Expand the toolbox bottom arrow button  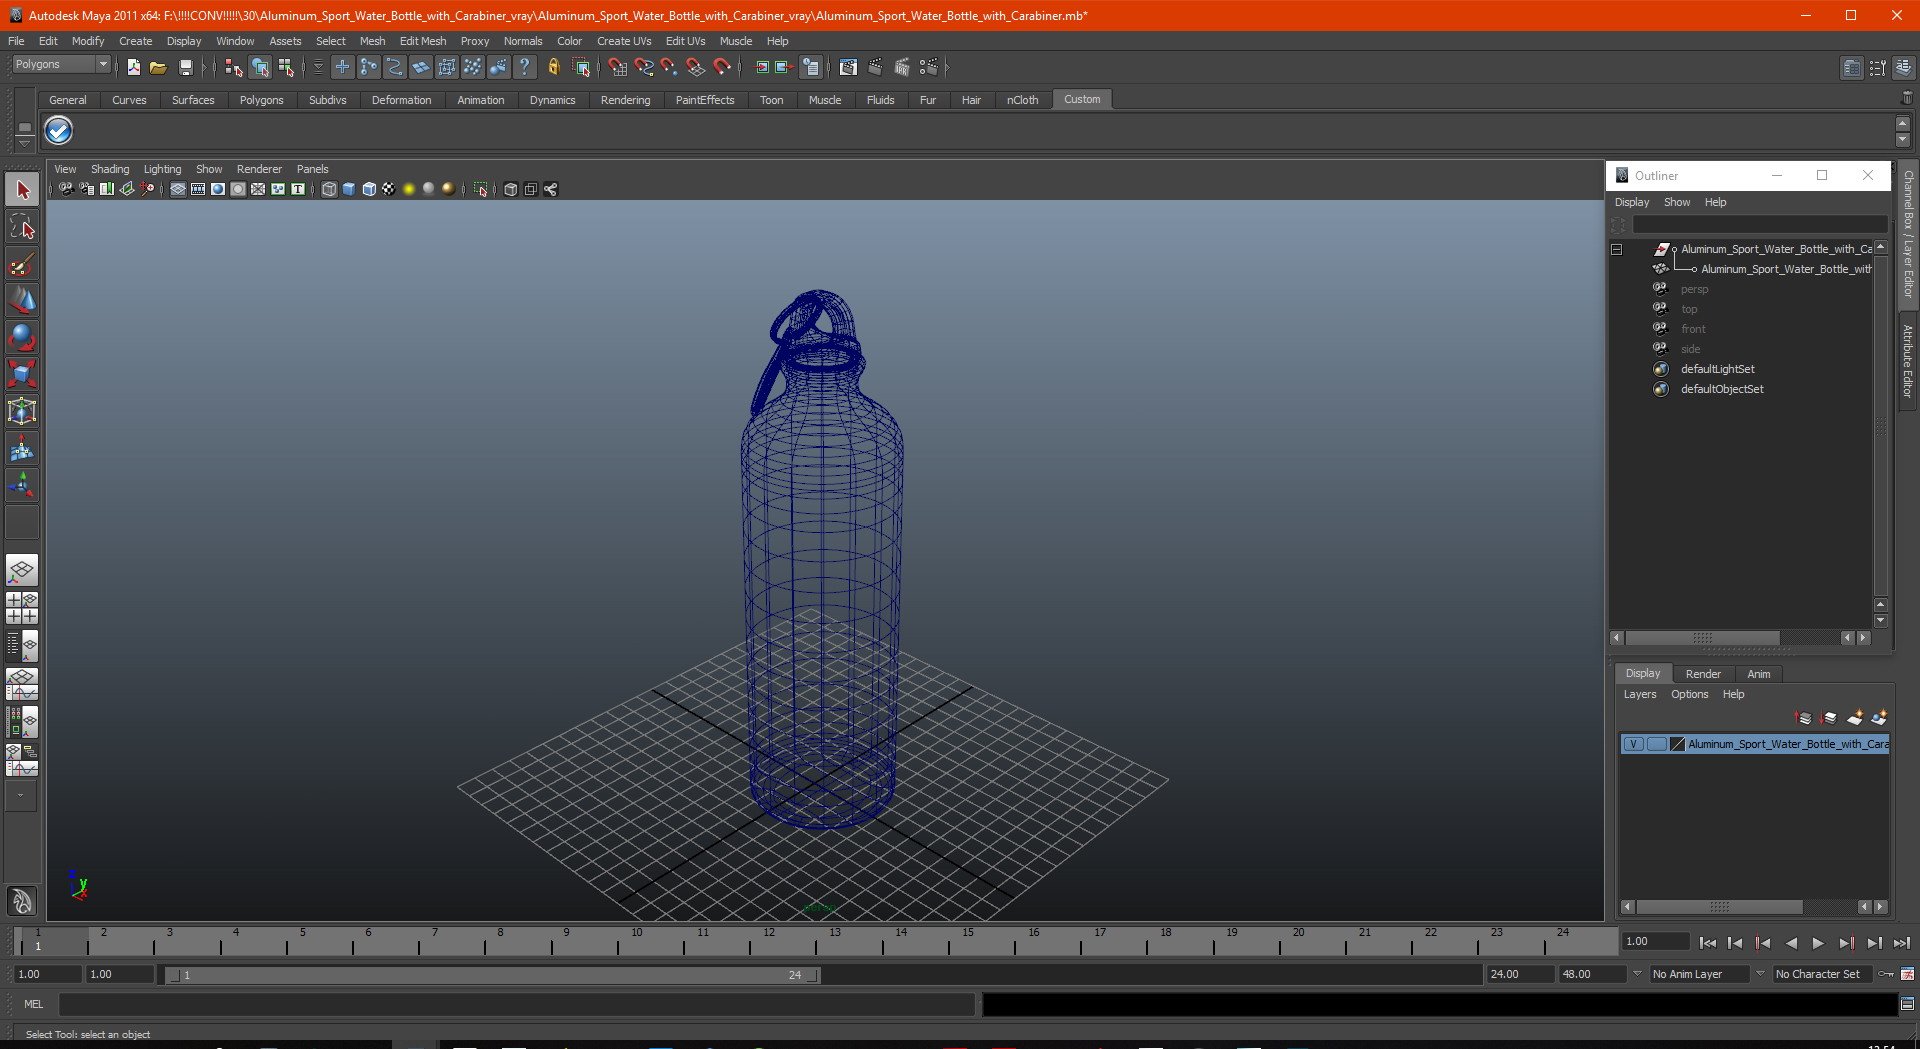pos(21,796)
